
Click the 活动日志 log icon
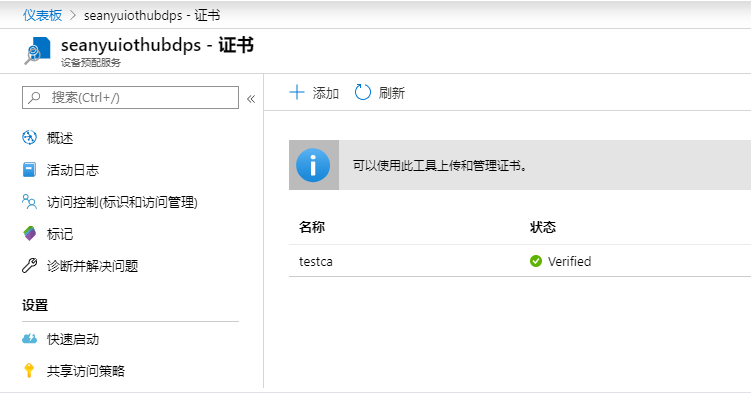29,170
